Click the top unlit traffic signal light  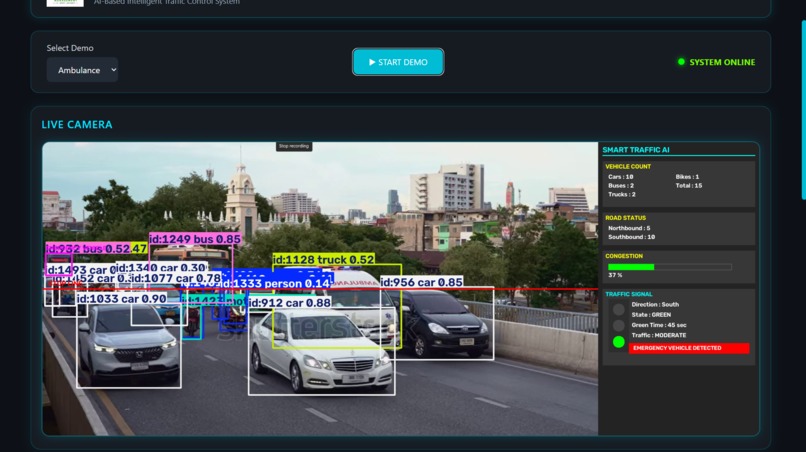(618, 309)
